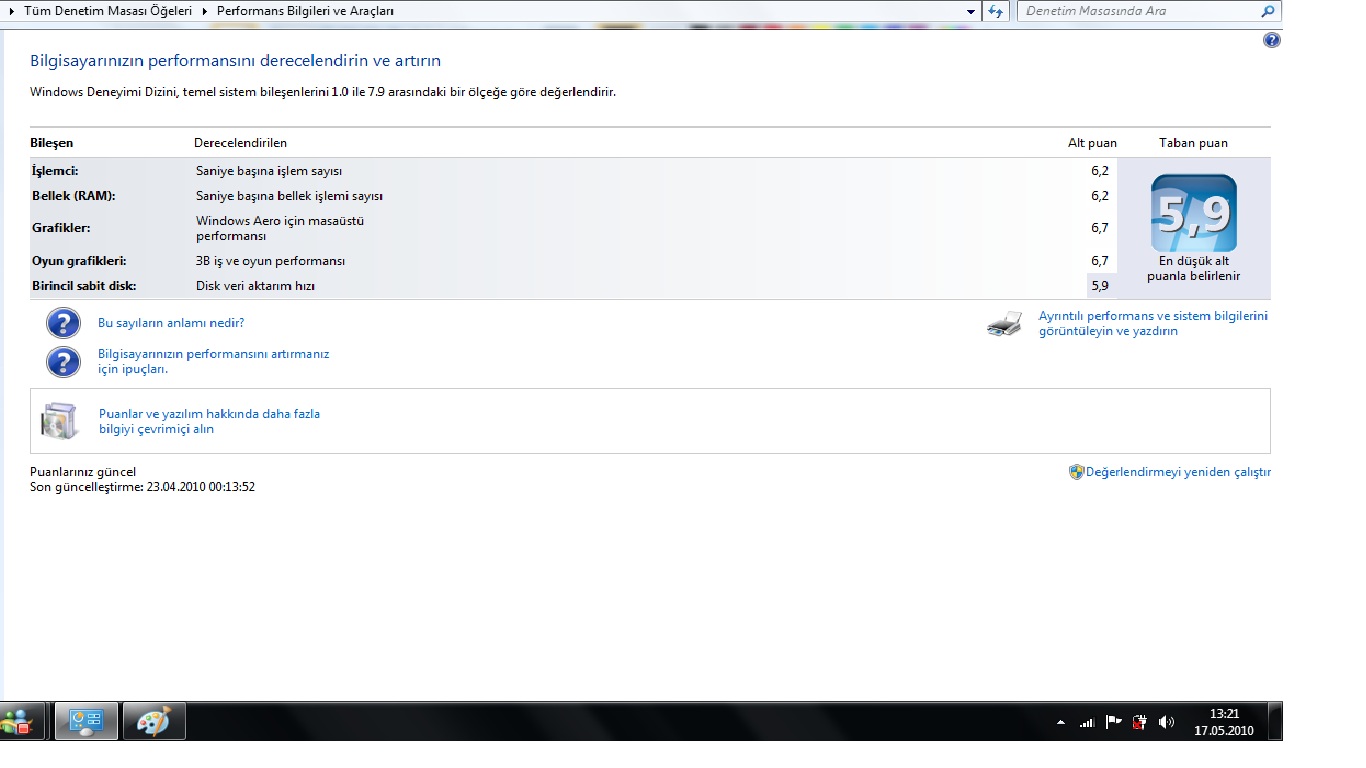Image resolution: width=1366 pixels, height=768 pixels.
Task: Click the 'Grafikler:' row label
Action: [61, 228]
